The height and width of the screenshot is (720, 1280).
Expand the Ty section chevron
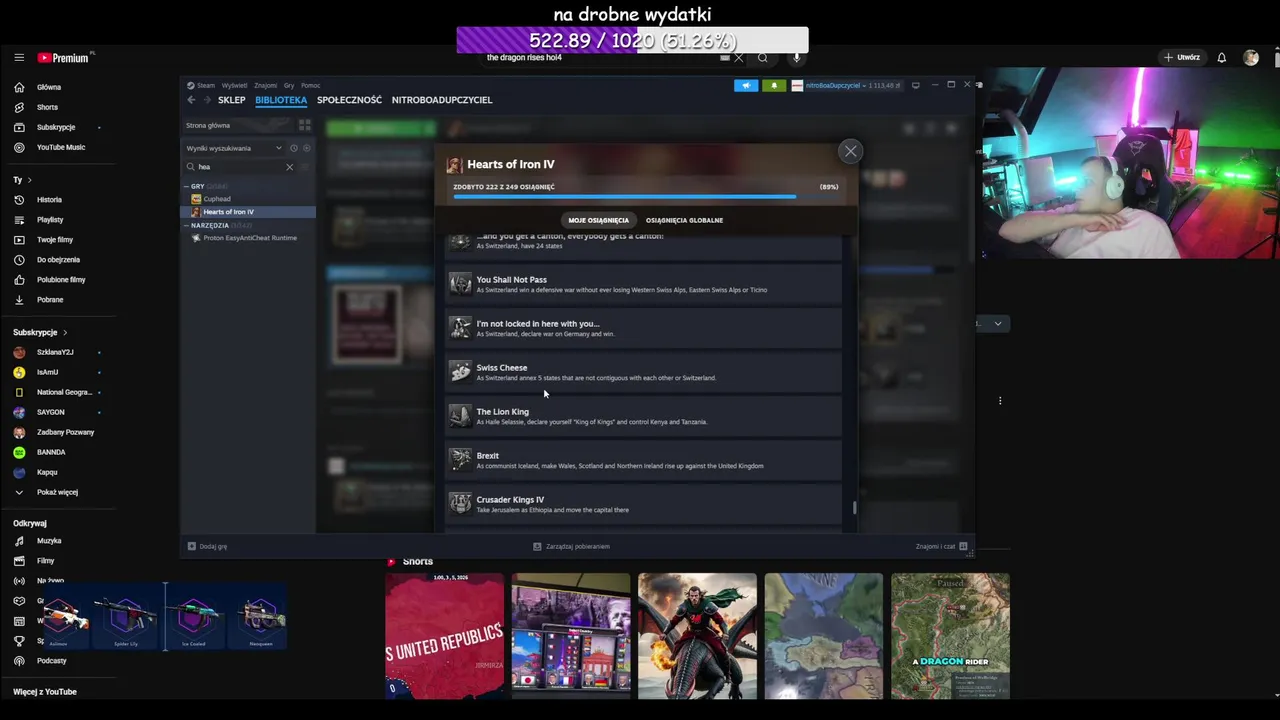pyautogui.click(x=29, y=180)
